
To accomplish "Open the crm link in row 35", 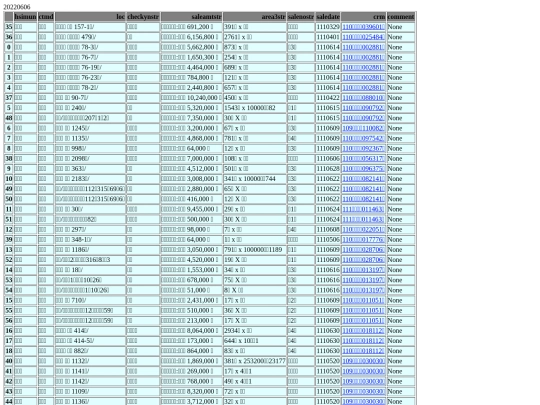I will click(363, 27).
